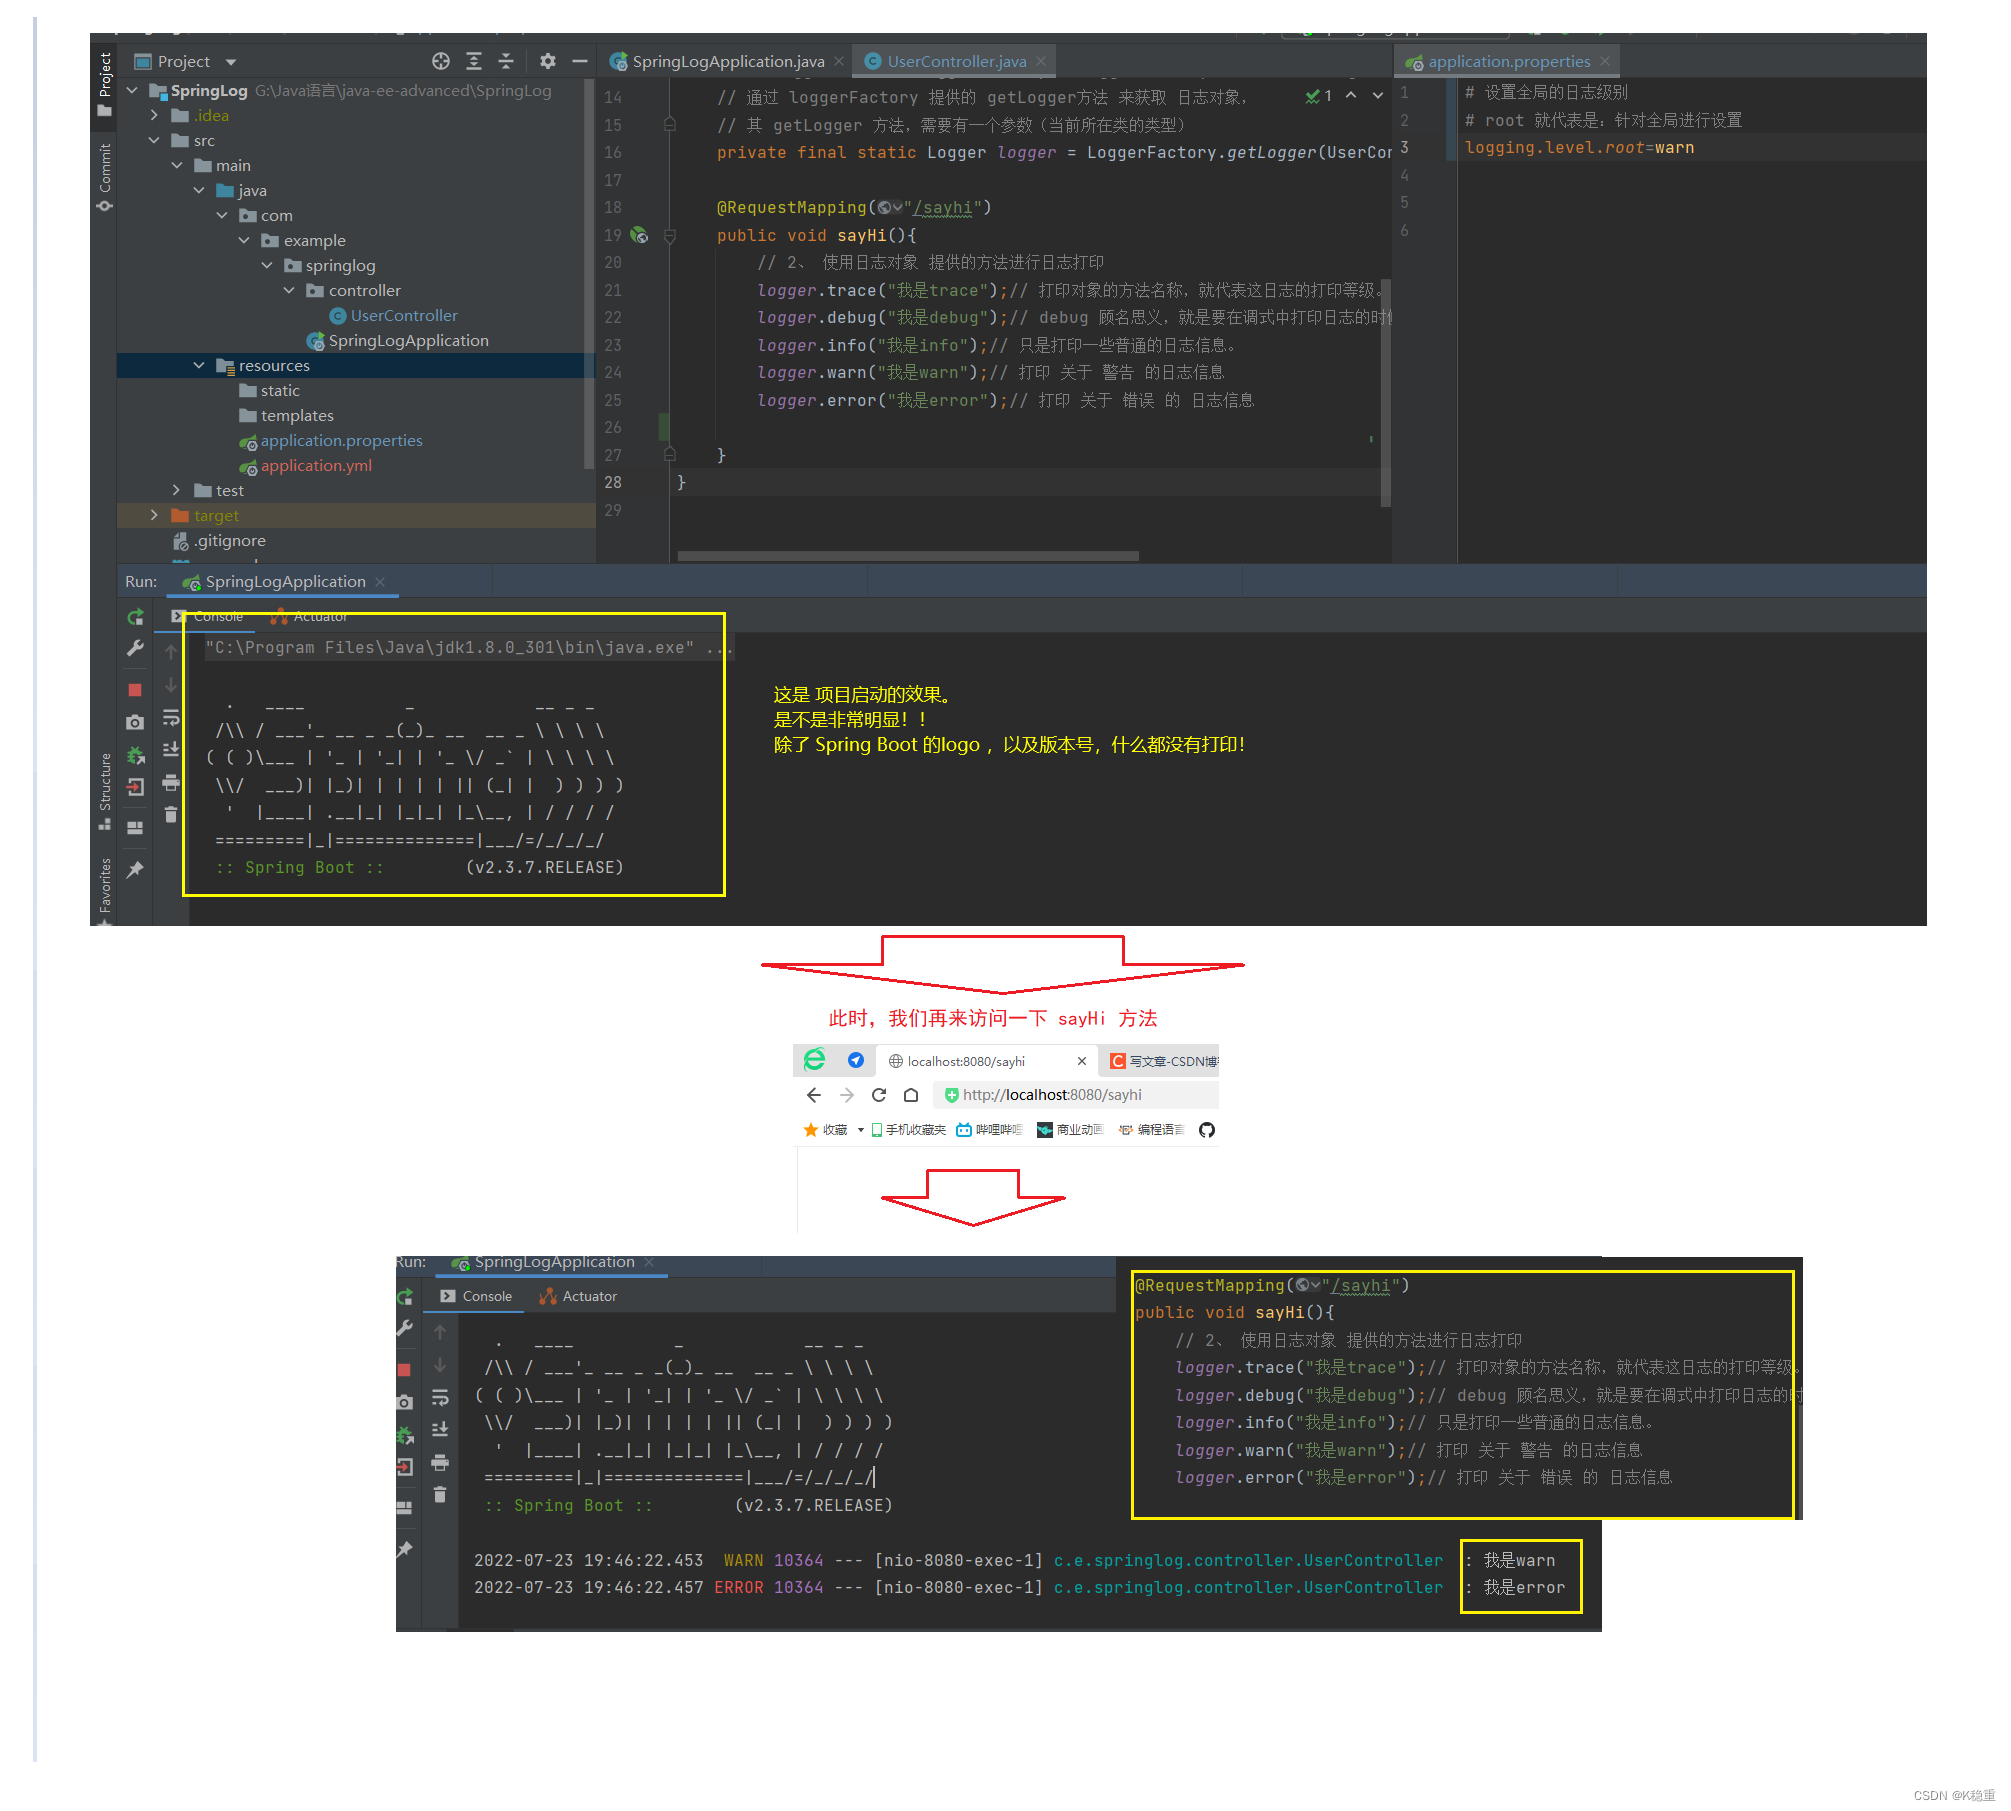Click the browser reload icon
This screenshot has height=1811, width=2011.
[x=879, y=1095]
